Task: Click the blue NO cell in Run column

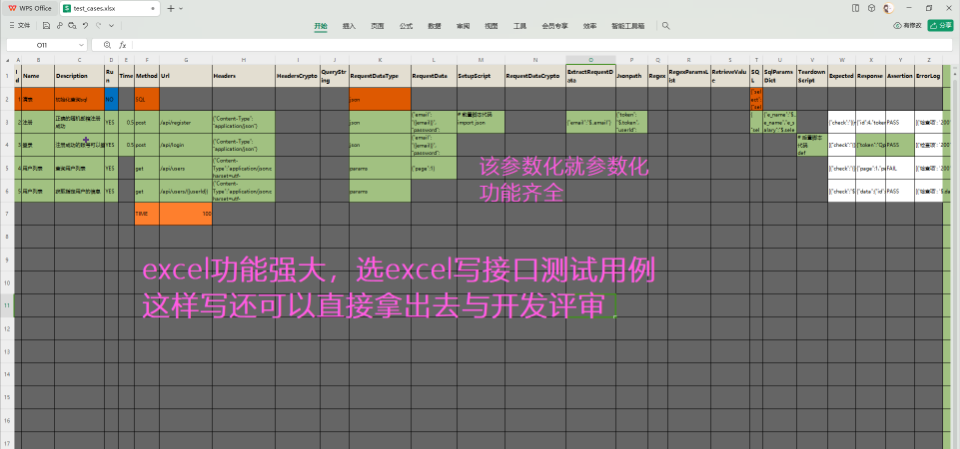Action: click(x=111, y=99)
